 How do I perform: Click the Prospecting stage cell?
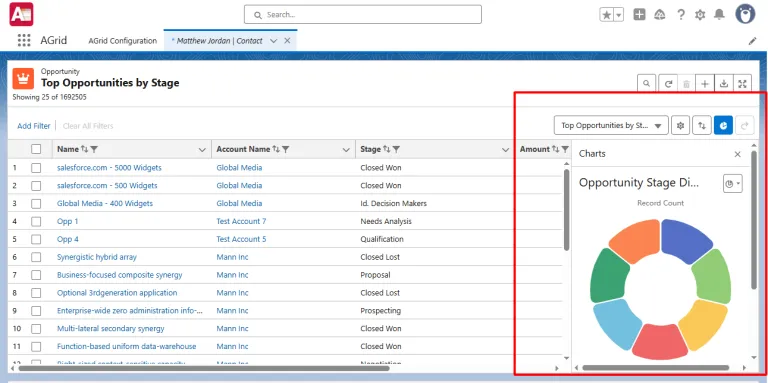[x=381, y=311]
